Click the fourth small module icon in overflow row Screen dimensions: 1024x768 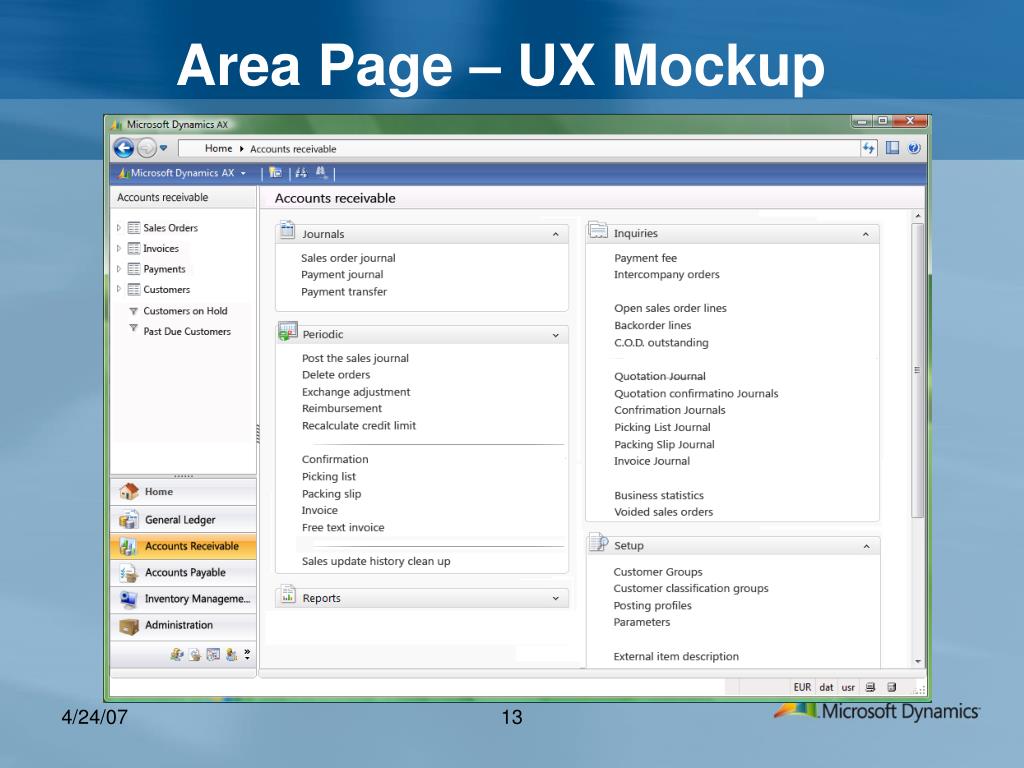click(x=231, y=654)
